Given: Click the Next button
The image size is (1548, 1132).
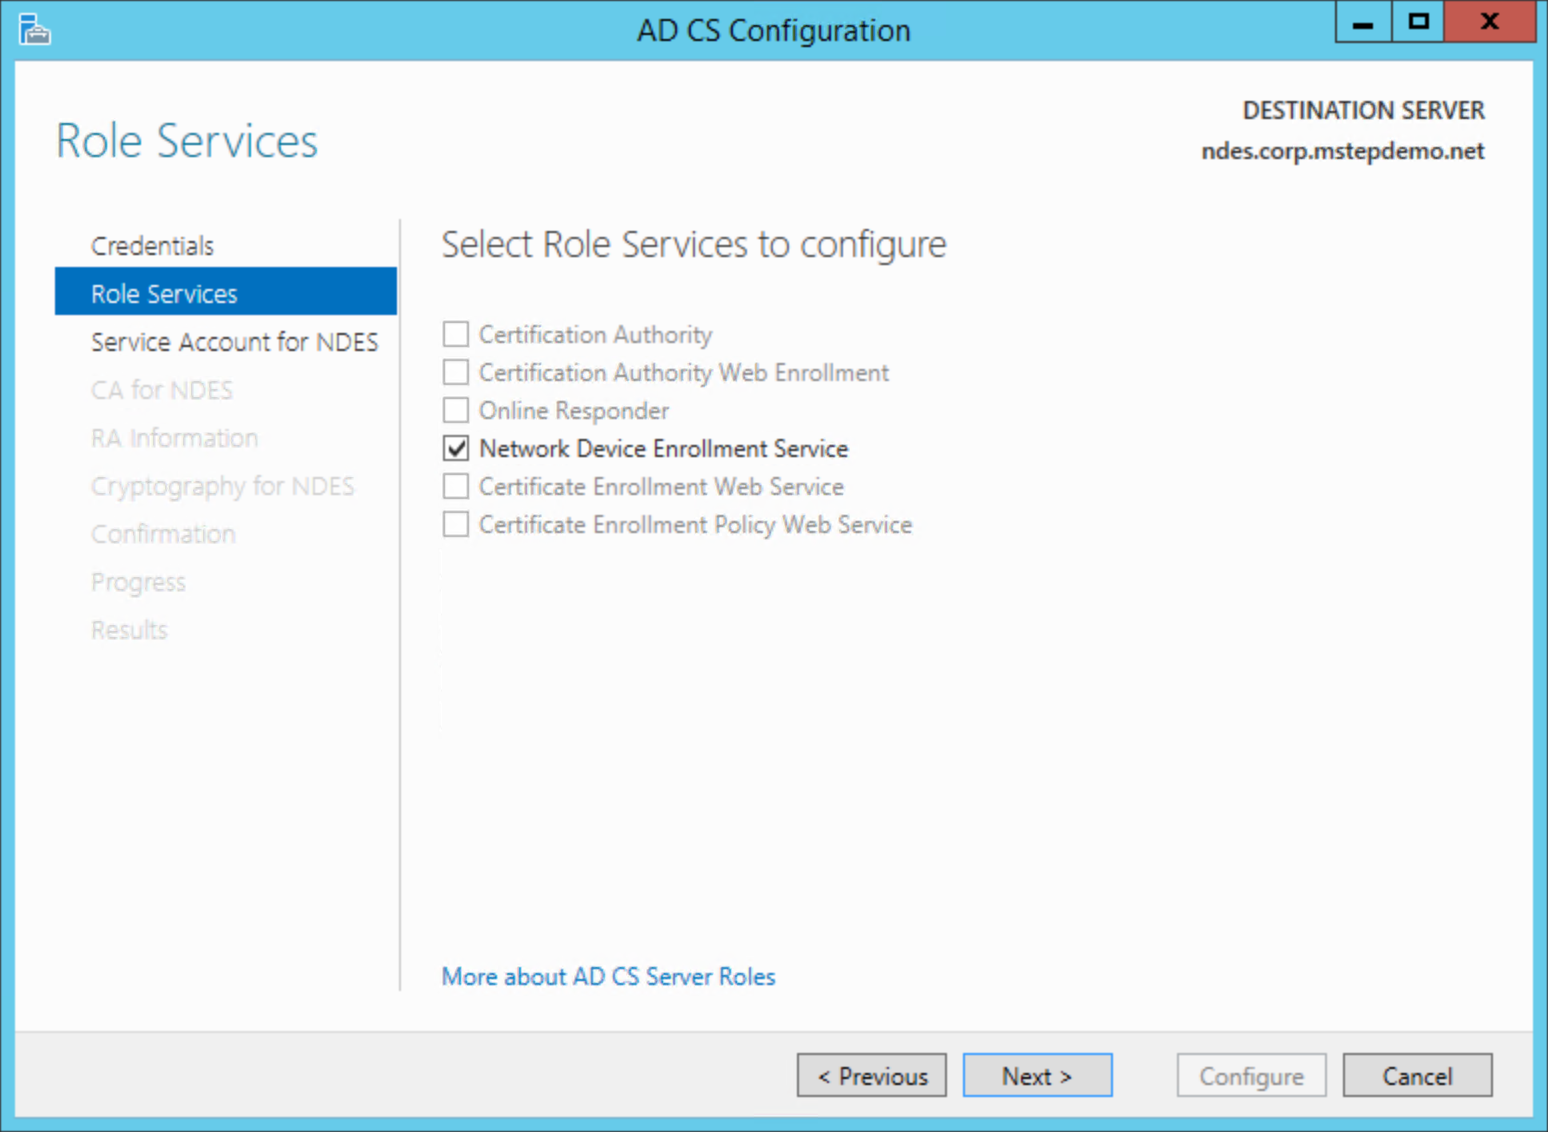Looking at the screenshot, I should [1037, 1076].
